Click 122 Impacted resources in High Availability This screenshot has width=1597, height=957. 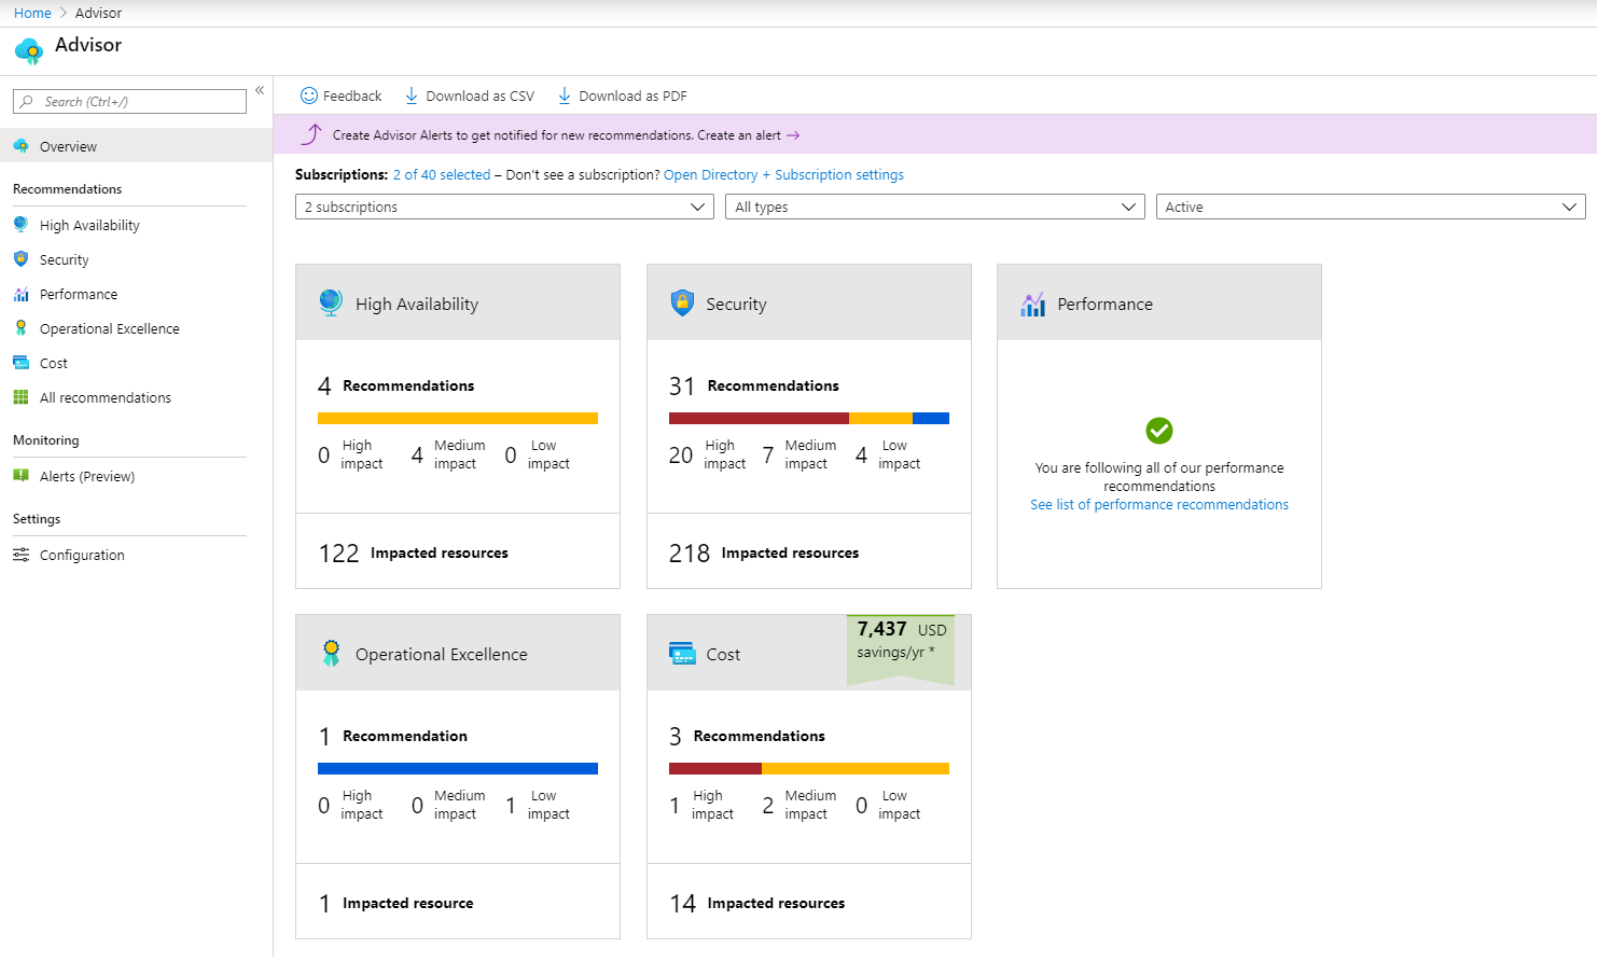[x=413, y=553]
